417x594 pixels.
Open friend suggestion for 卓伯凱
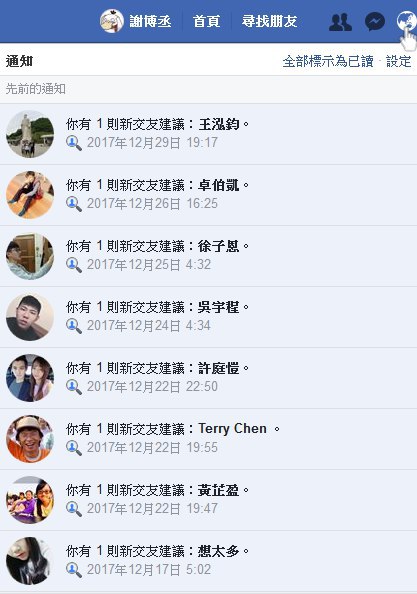point(208,195)
